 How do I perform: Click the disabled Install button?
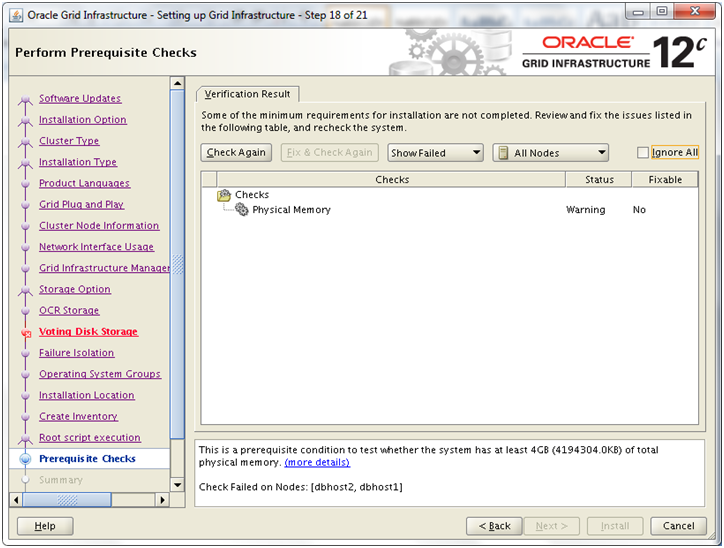615,526
